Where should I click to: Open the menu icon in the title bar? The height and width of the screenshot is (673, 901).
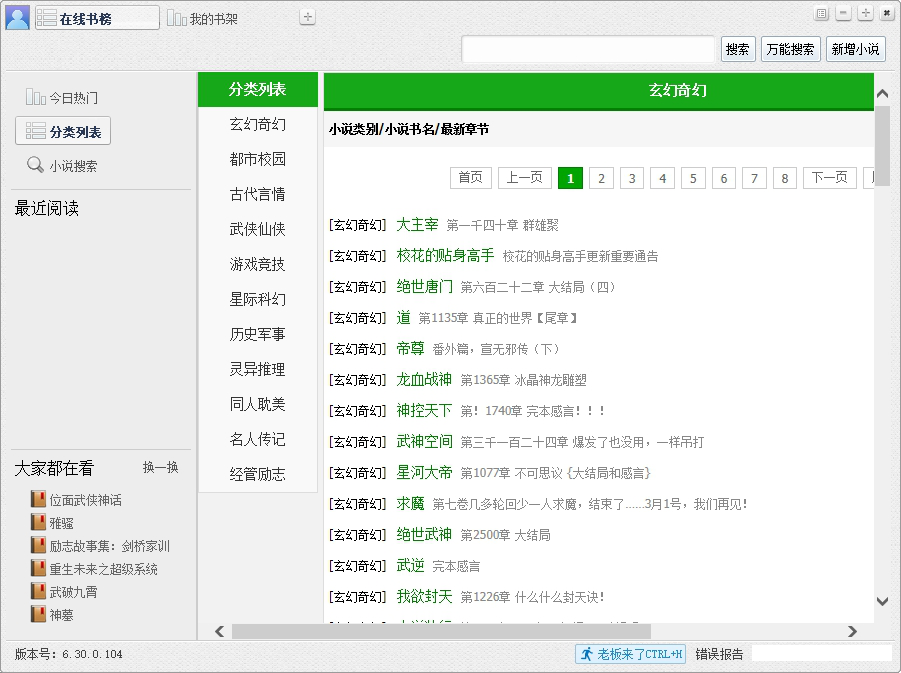(821, 14)
